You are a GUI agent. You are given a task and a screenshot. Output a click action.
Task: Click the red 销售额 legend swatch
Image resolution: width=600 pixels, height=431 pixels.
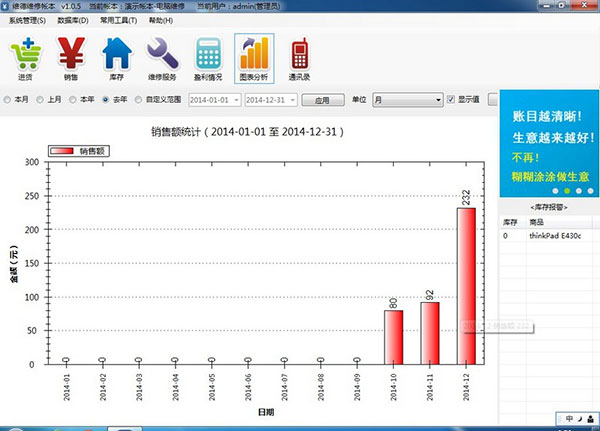coord(62,151)
